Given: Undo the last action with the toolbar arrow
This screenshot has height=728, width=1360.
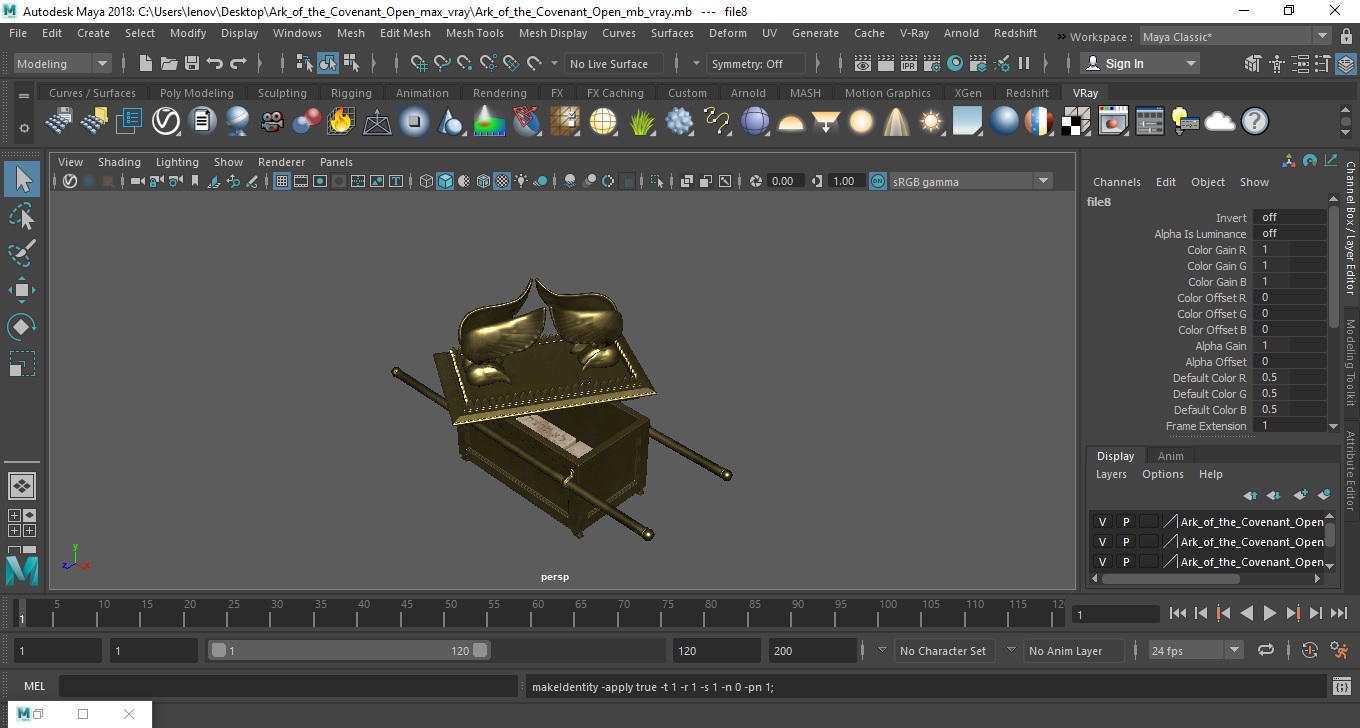Looking at the screenshot, I should coord(214,63).
